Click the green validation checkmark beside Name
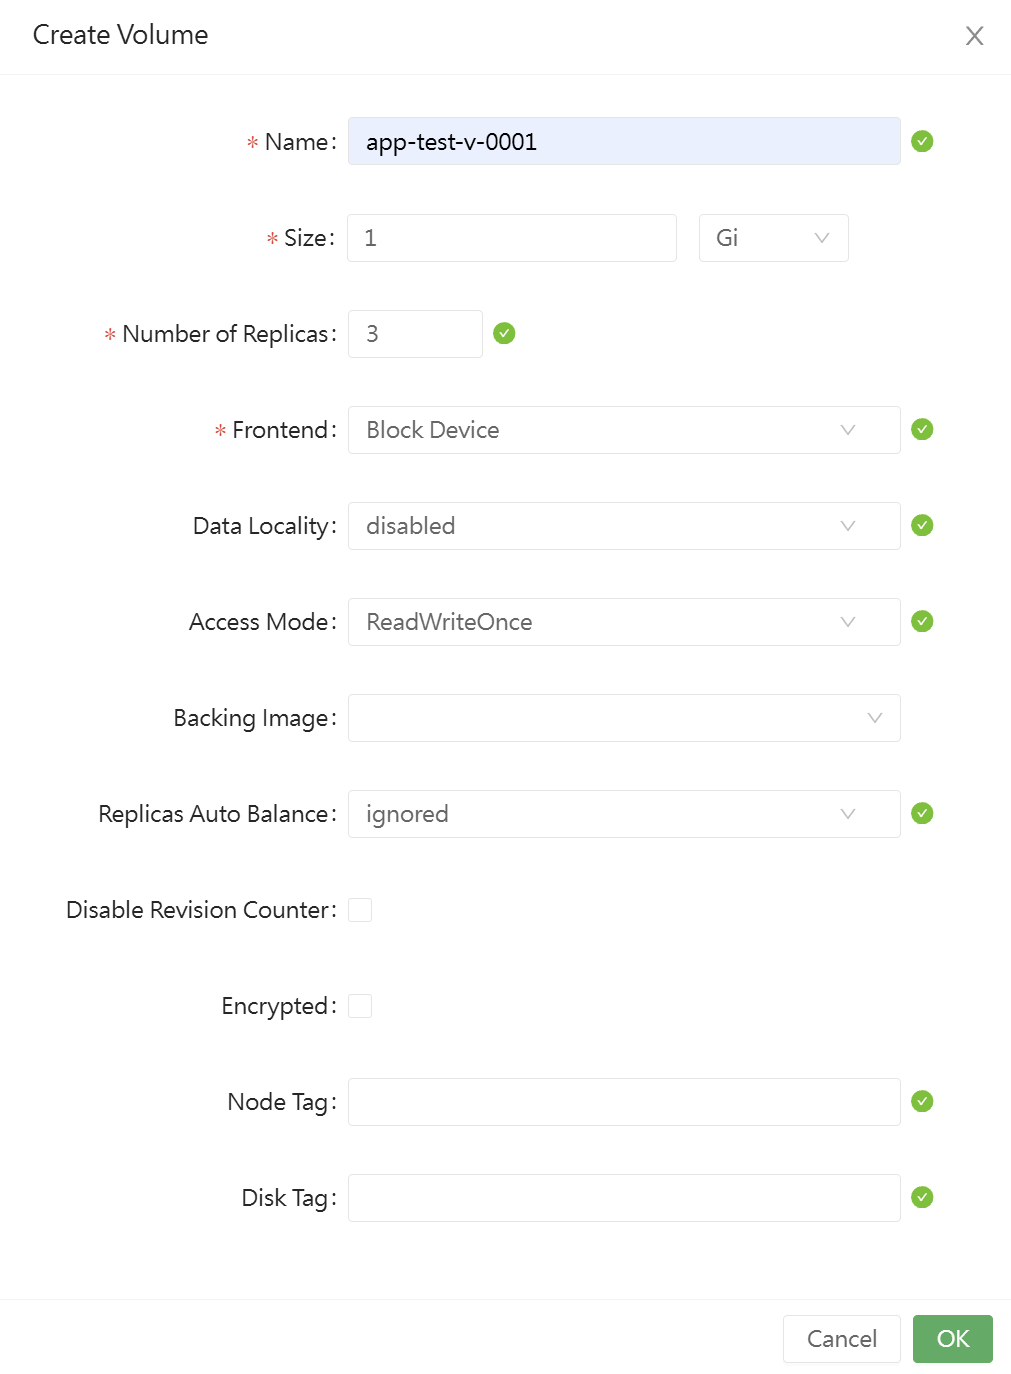This screenshot has height=1374, width=1011. tap(922, 141)
